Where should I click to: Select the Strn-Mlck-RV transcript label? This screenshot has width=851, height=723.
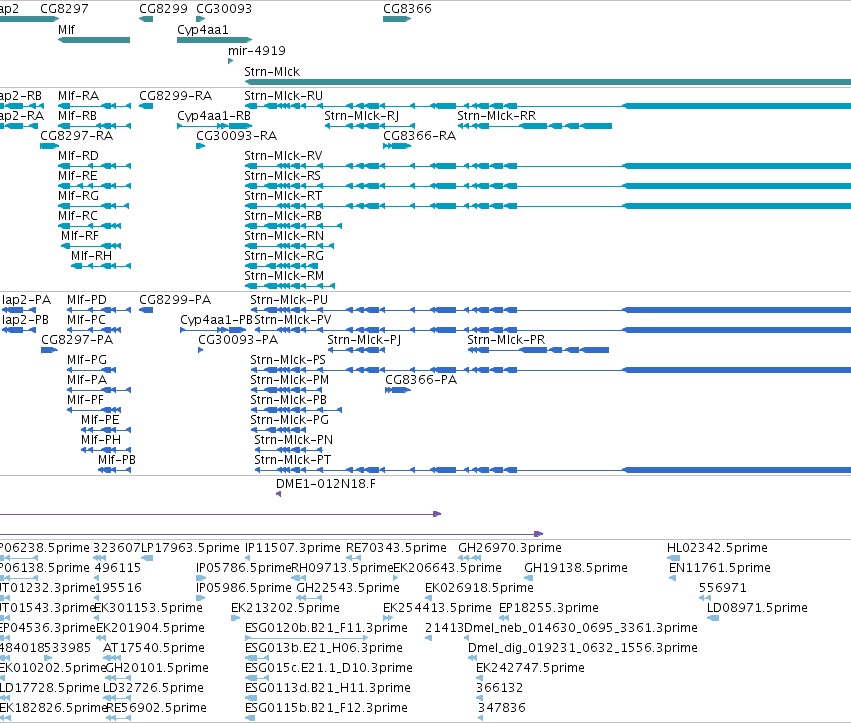(x=283, y=156)
